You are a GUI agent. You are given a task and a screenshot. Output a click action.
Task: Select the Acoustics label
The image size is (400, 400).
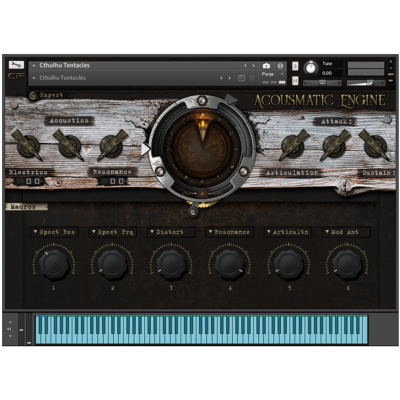pos(69,121)
